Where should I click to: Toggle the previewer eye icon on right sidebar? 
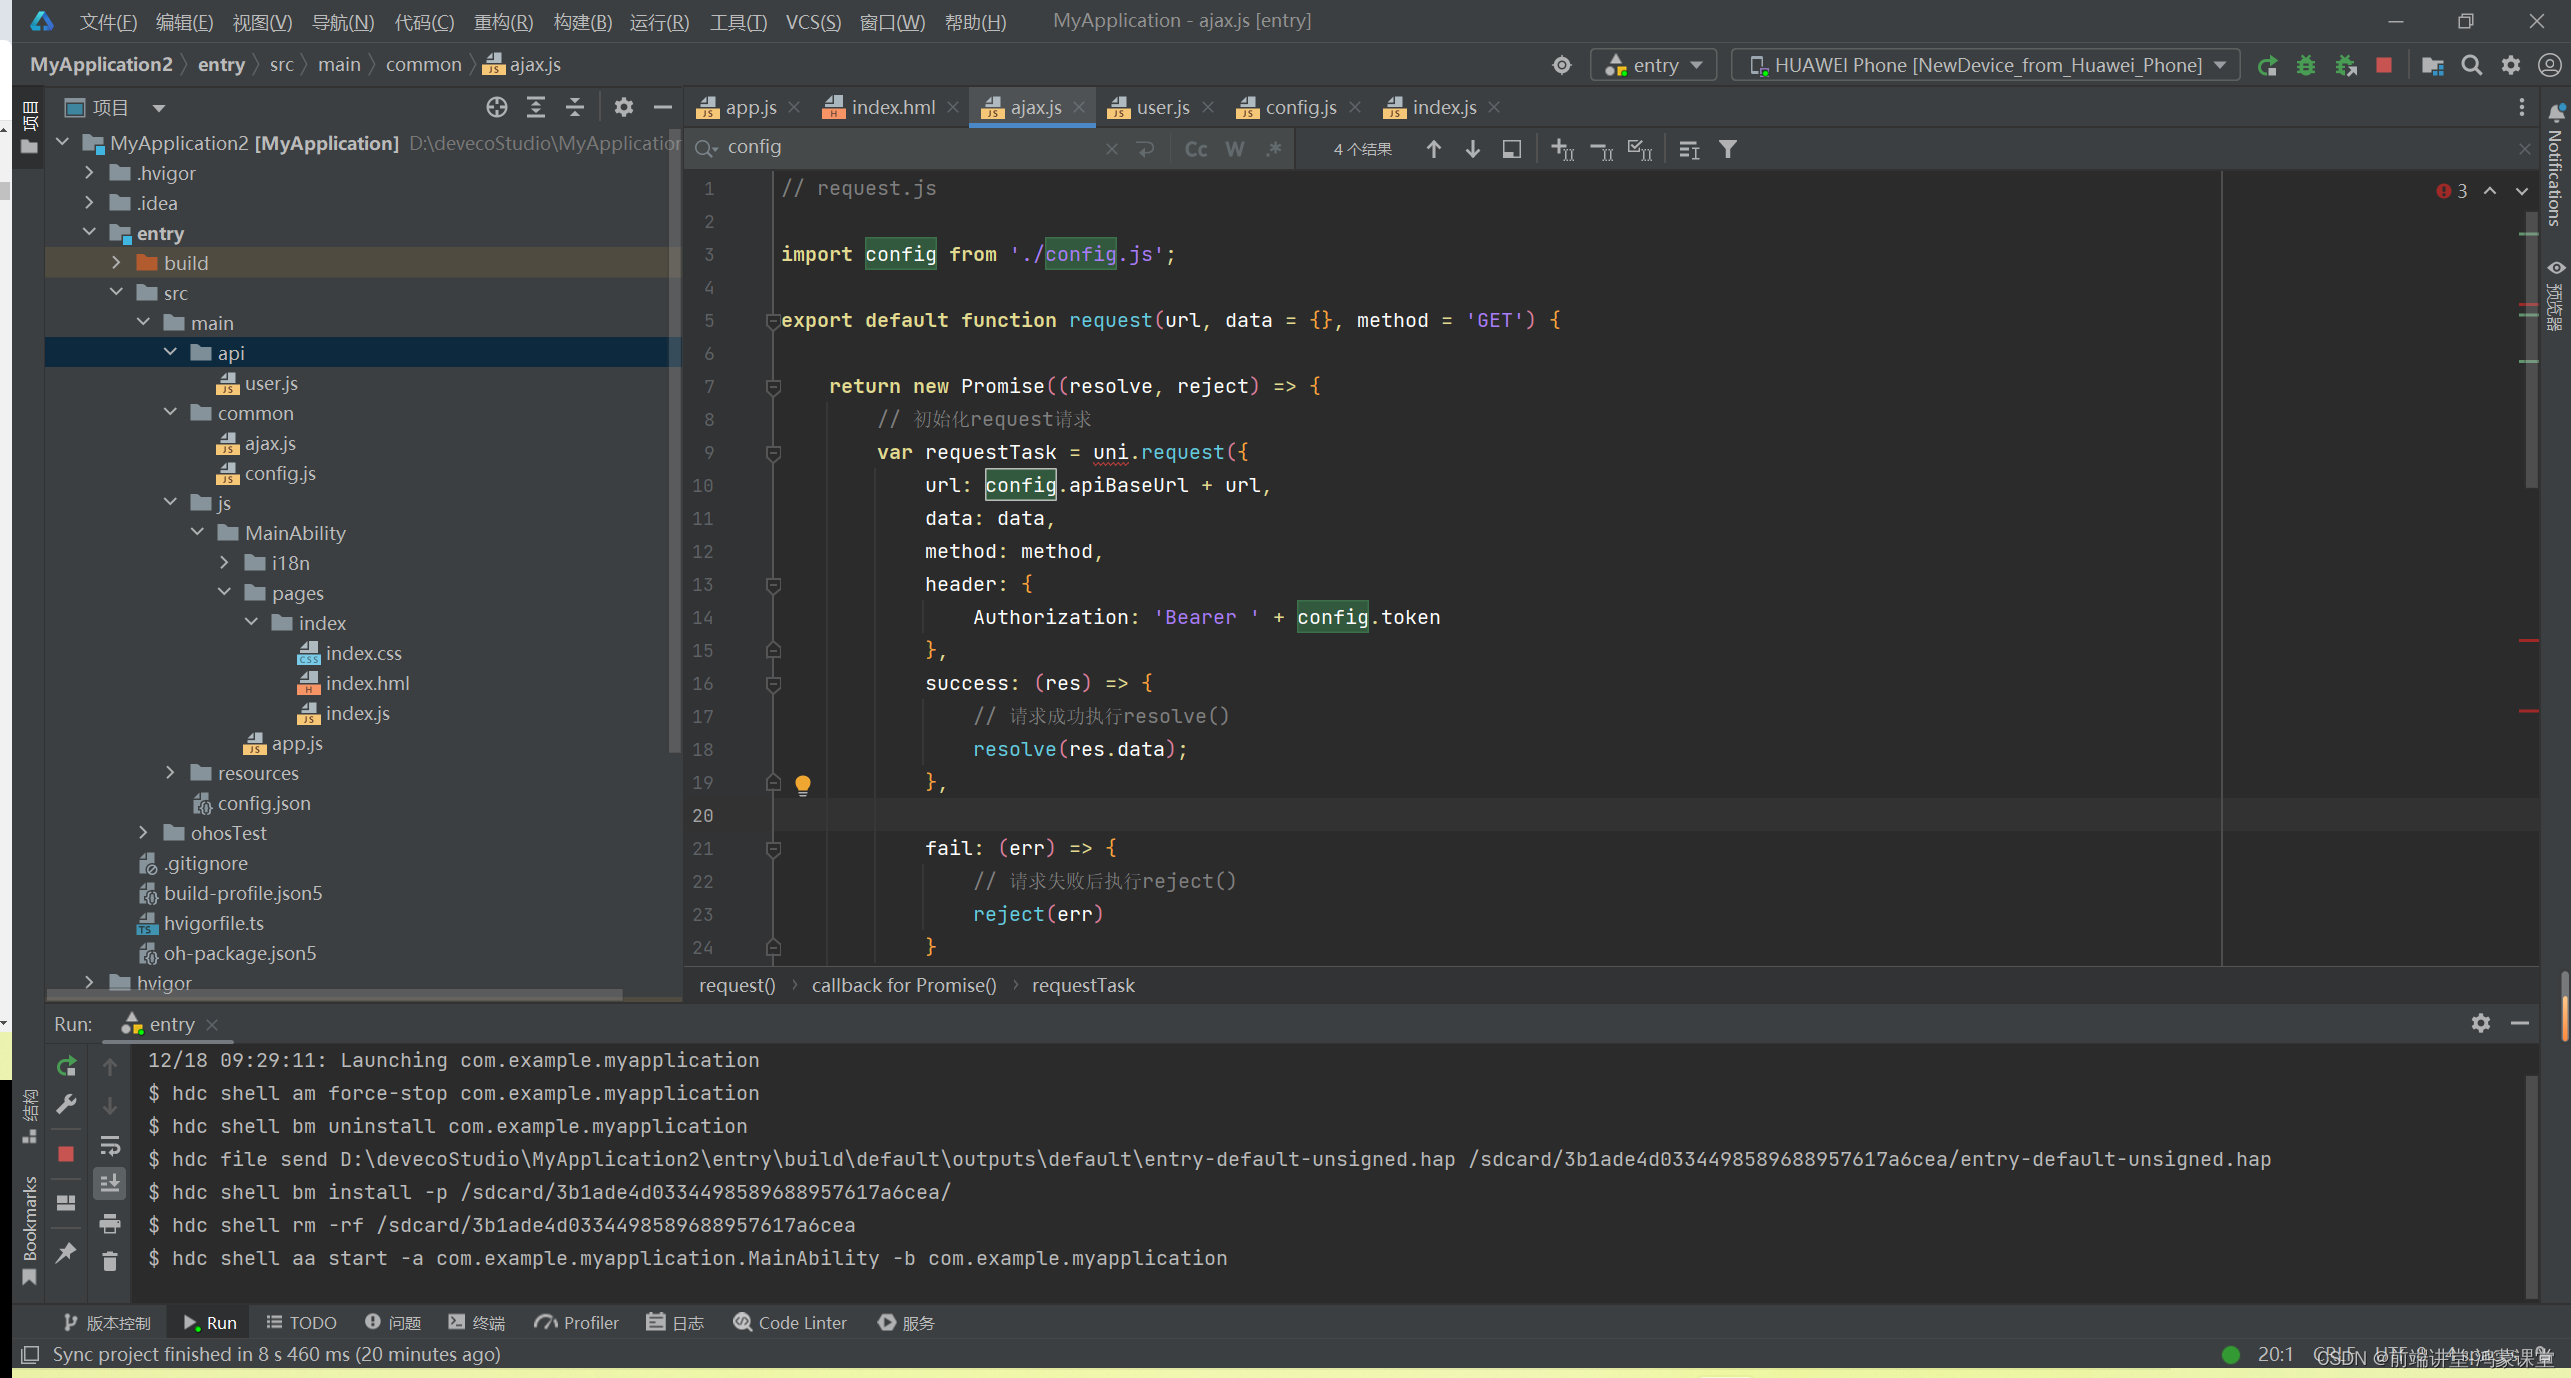click(2556, 268)
